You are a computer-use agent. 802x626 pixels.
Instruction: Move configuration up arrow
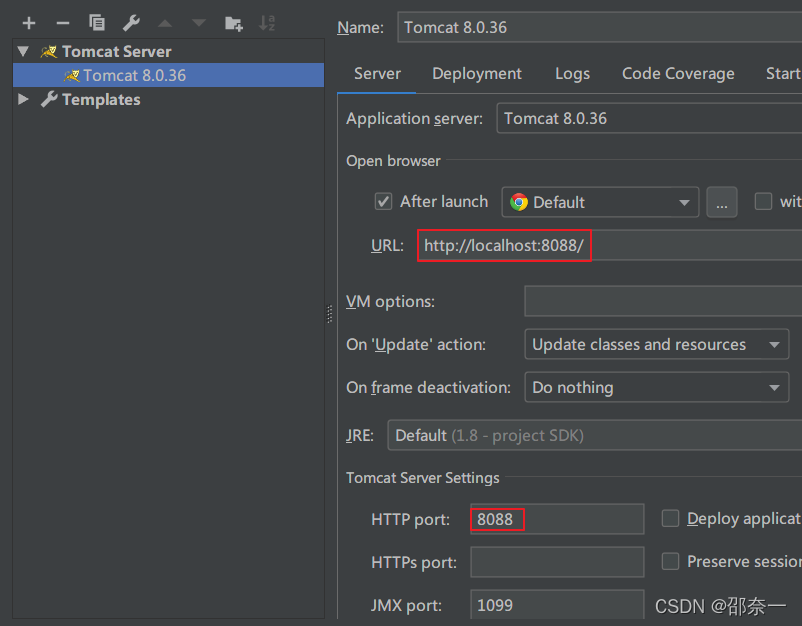coord(165,23)
